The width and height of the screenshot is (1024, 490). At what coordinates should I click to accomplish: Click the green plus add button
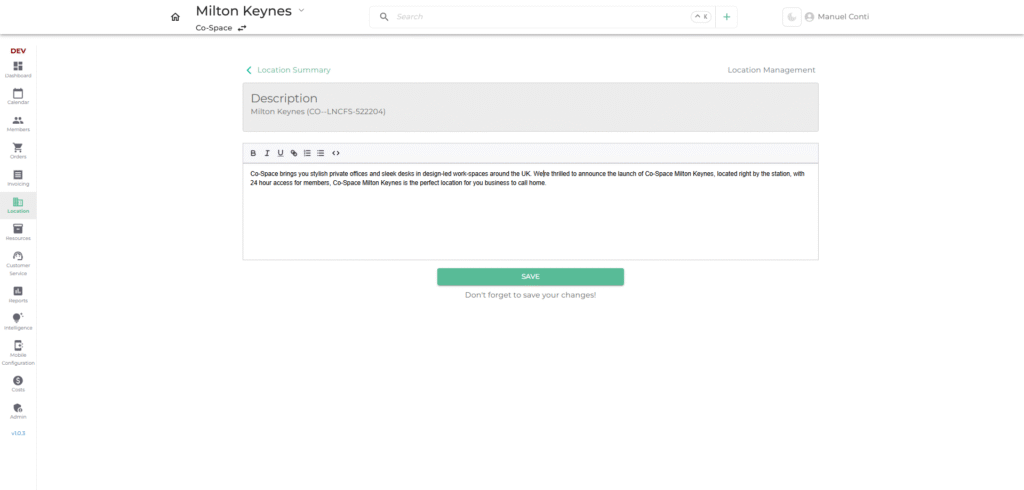tap(727, 17)
